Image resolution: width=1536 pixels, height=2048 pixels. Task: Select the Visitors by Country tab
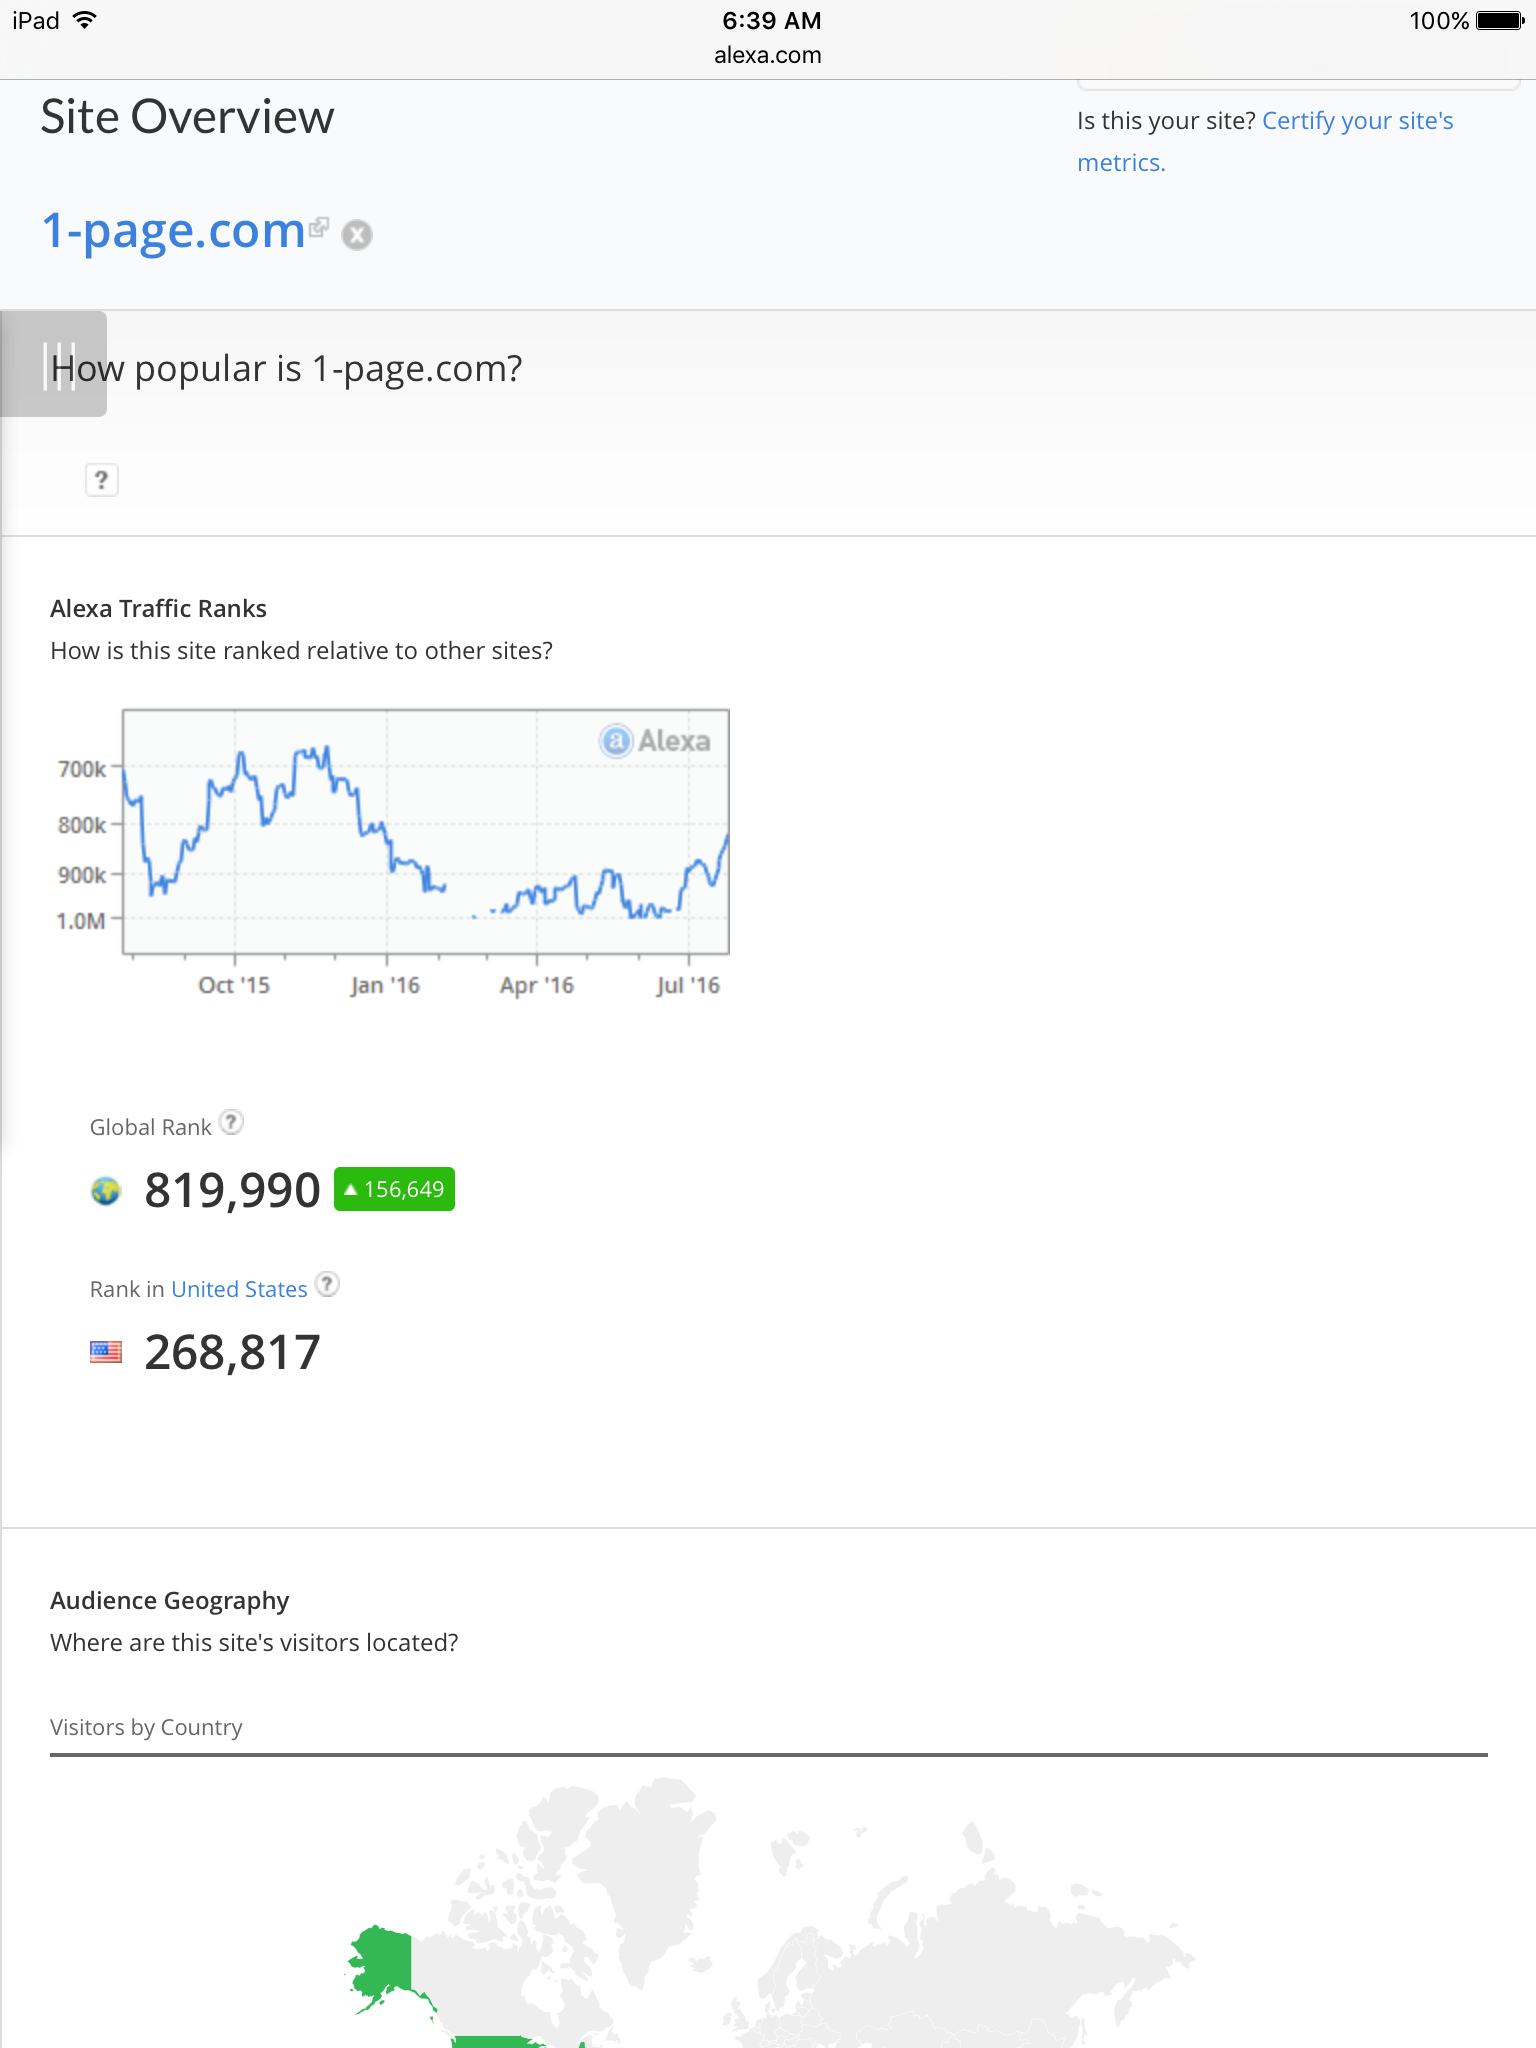pyautogui.click(x=146, y=1727)
